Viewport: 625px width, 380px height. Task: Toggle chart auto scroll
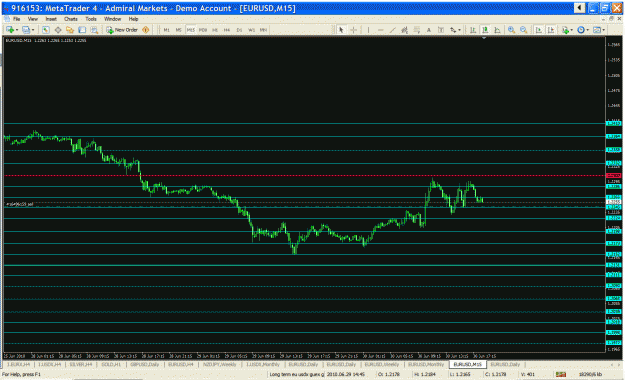pyautogui.click(x=539, y=30)
